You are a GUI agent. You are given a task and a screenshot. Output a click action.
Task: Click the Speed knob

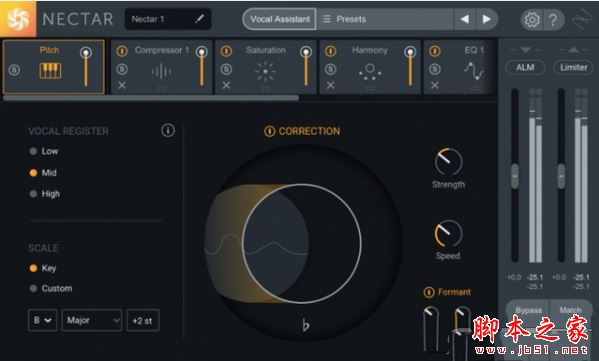tap(448, 233)
